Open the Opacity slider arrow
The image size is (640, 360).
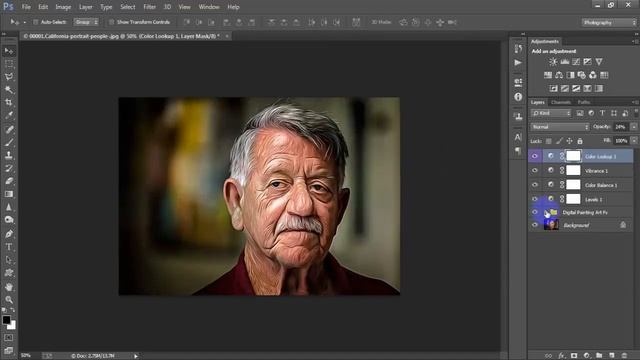[634, 127]
